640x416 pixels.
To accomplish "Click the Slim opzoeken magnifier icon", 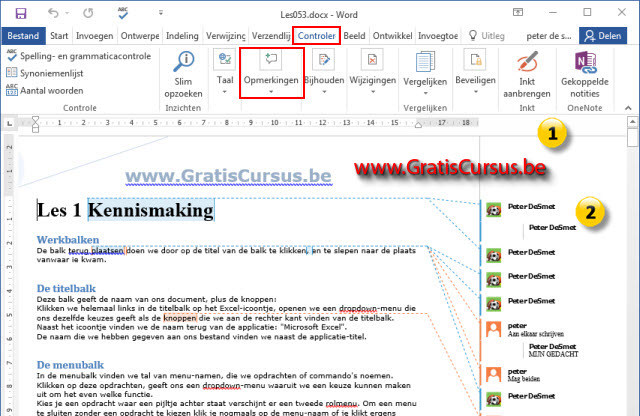I will tap(184, 61).
